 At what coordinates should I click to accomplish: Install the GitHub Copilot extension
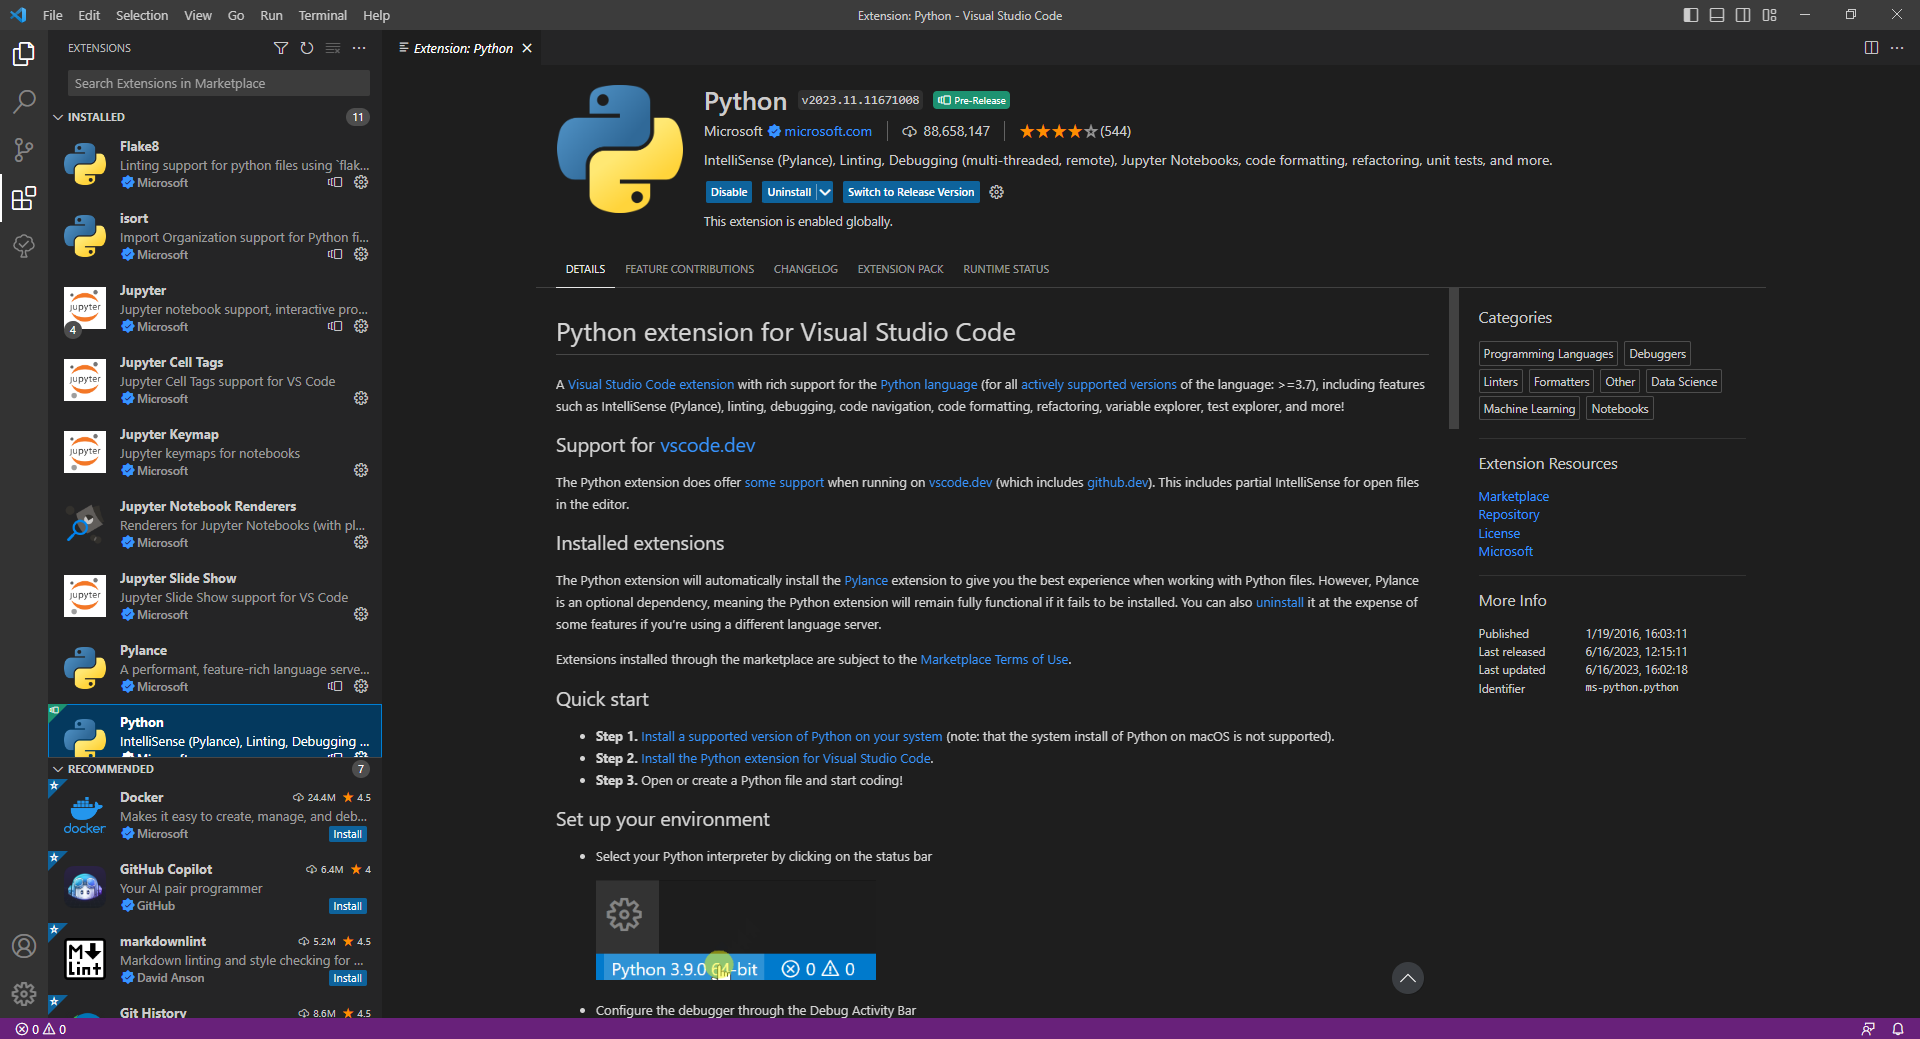click(348, 906)
